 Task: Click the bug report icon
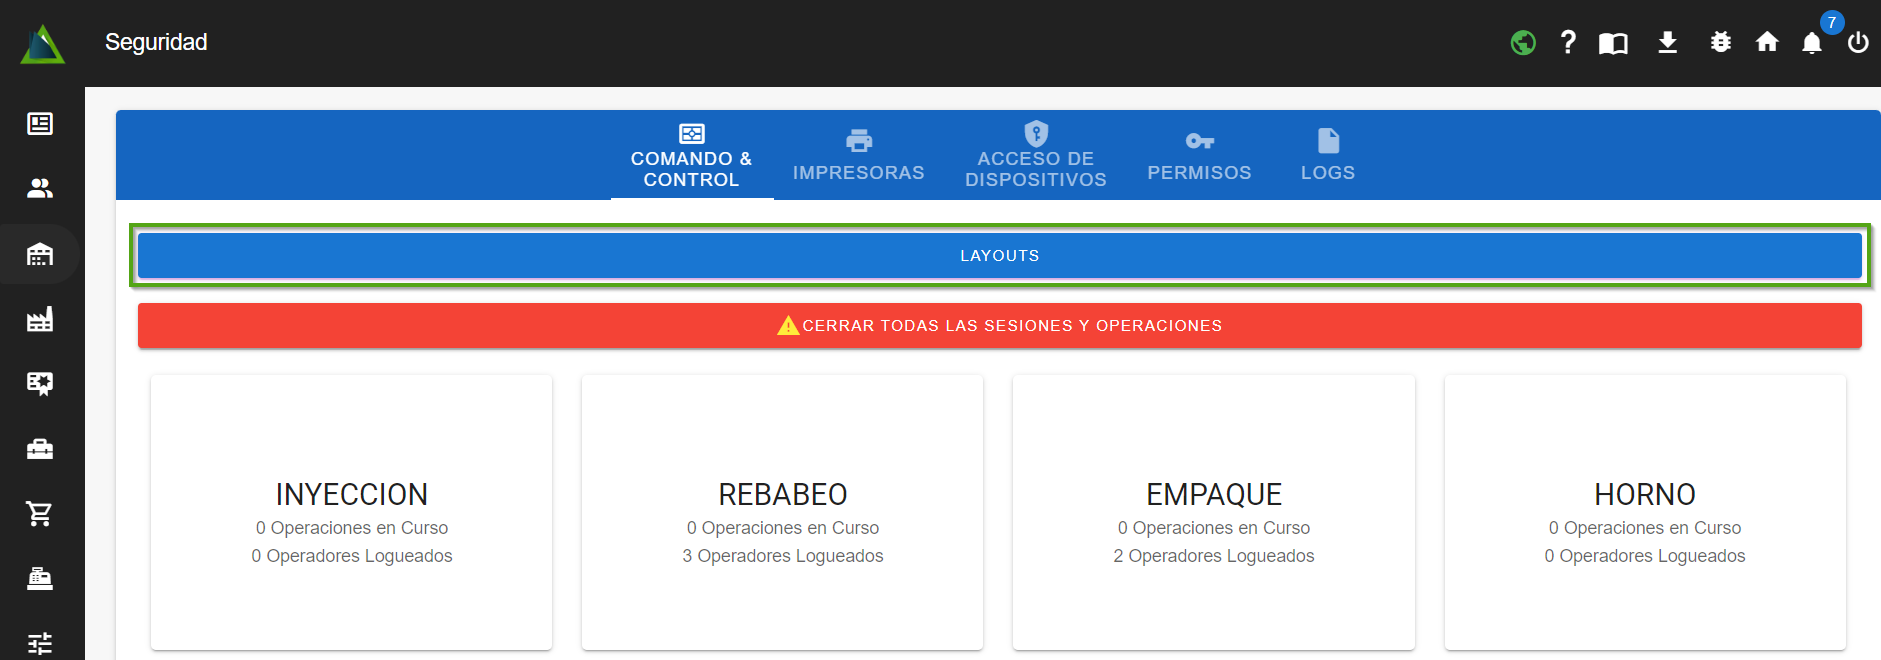point(1720,42)
